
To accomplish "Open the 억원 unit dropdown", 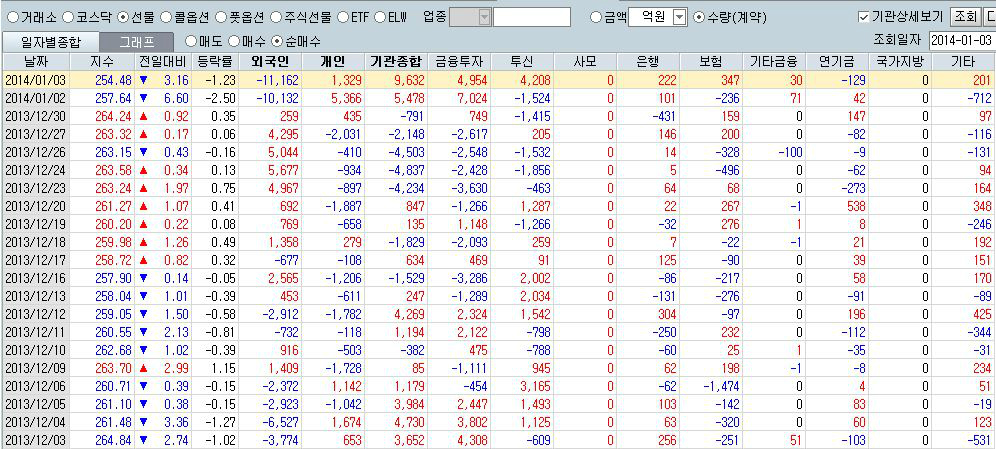I will click(679, 17).
